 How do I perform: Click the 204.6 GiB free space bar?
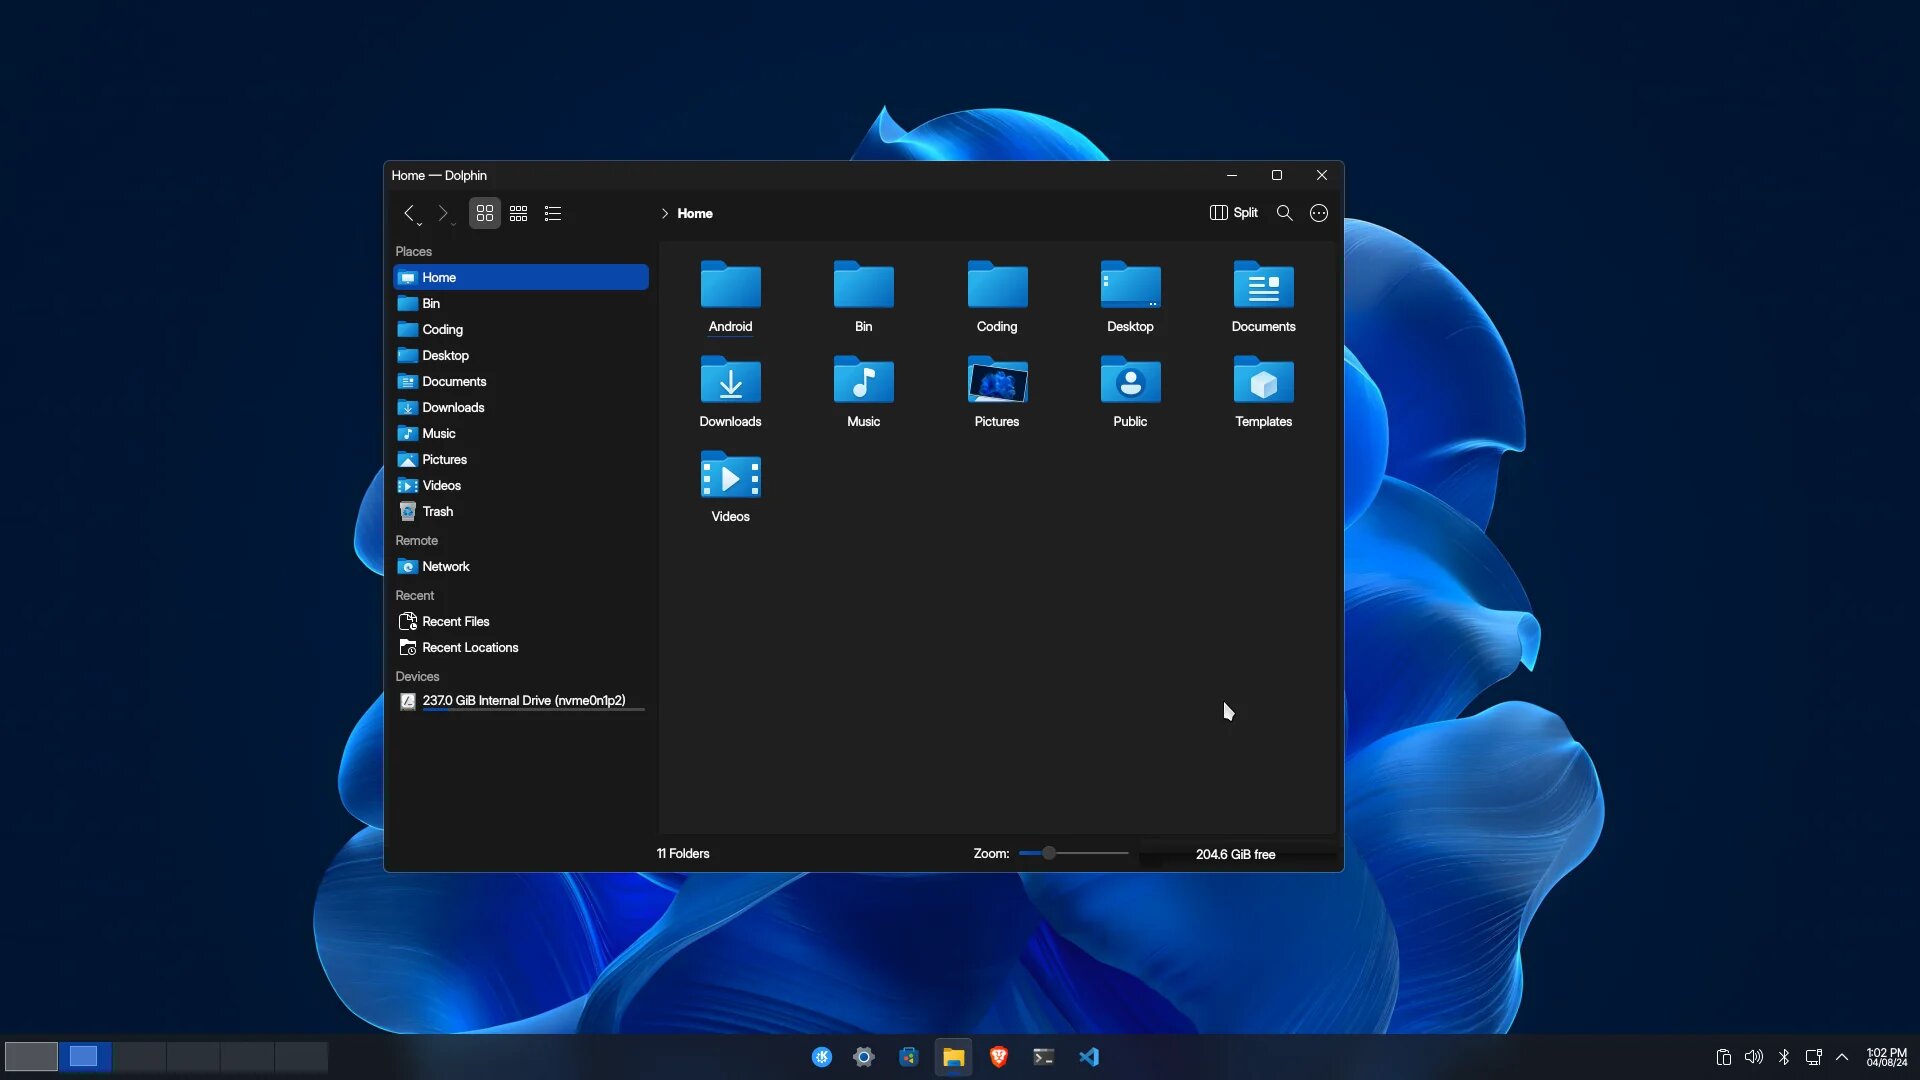[x=1236, y=854]
